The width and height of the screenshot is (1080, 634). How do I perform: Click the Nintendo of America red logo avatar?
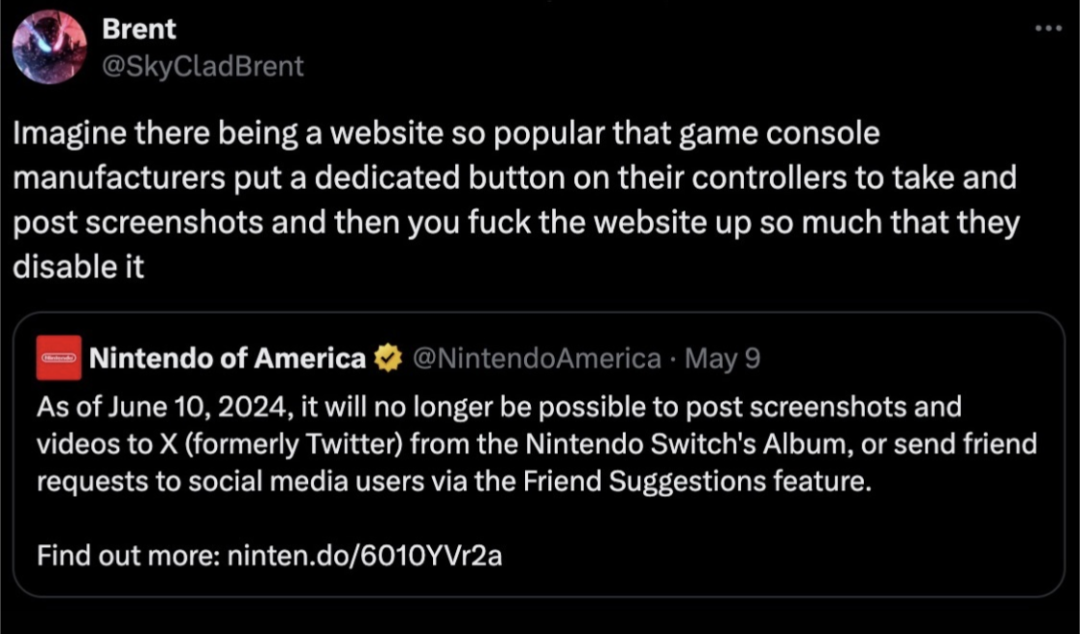click(58, 358)
